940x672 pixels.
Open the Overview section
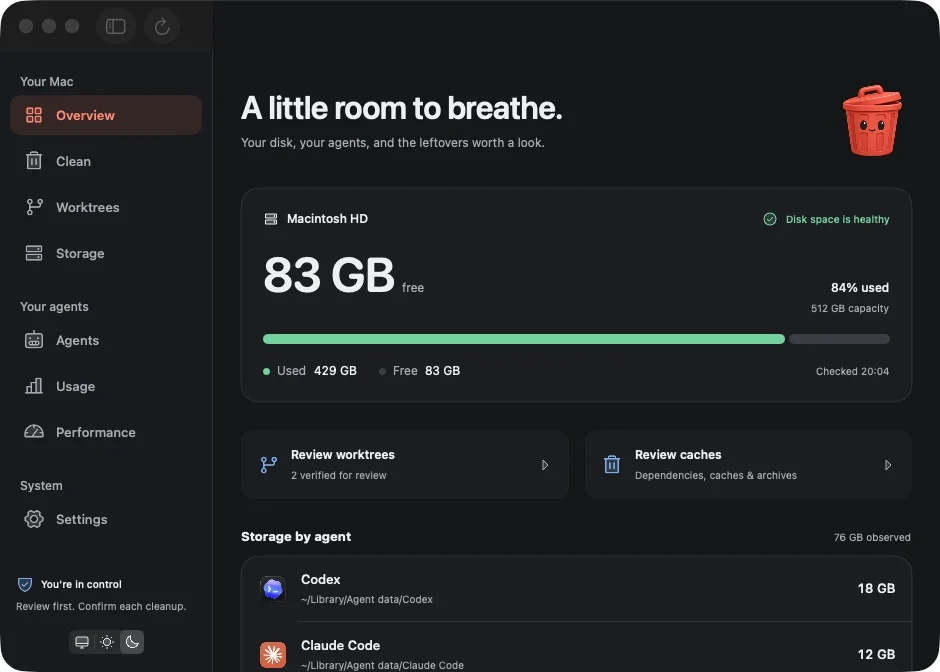click(x=106, y=115)
